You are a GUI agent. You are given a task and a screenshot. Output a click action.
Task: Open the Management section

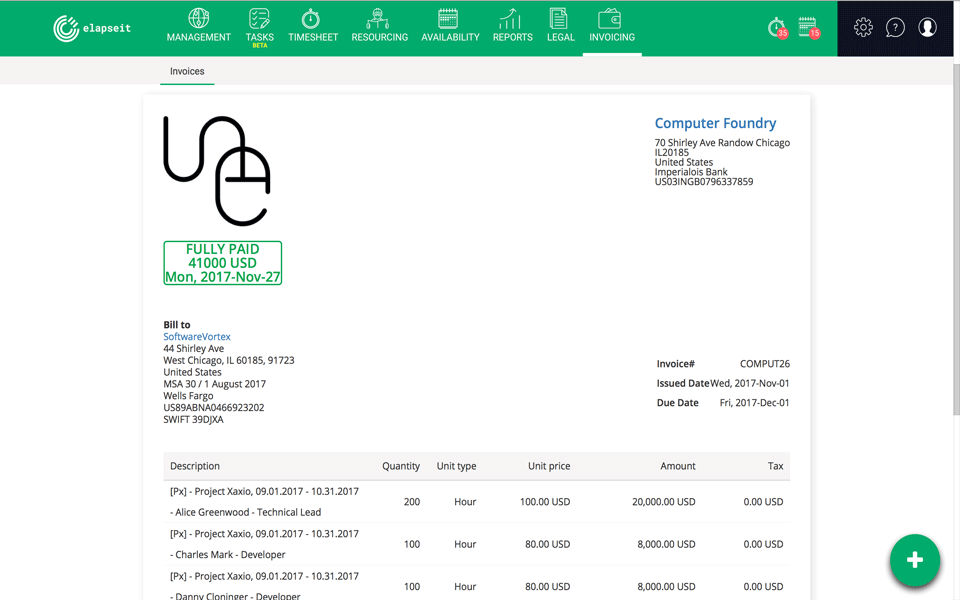tap(198, 26)
